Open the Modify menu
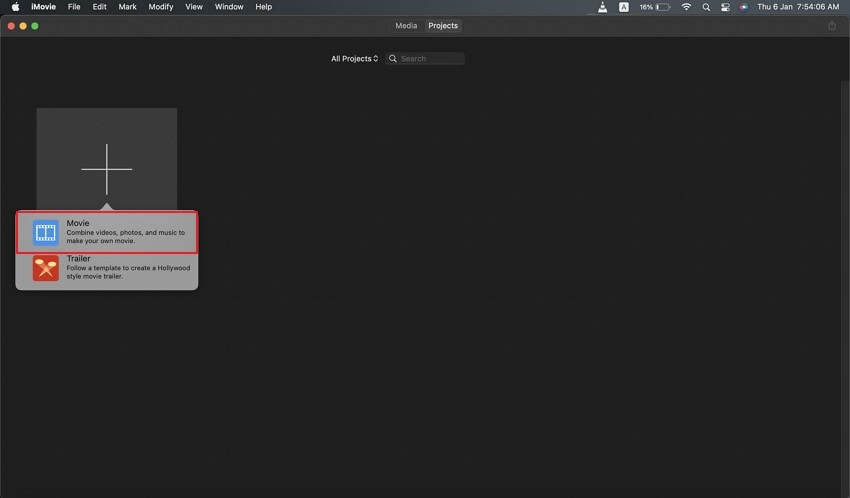Screen dimensions: 850x498 [161, 7]
